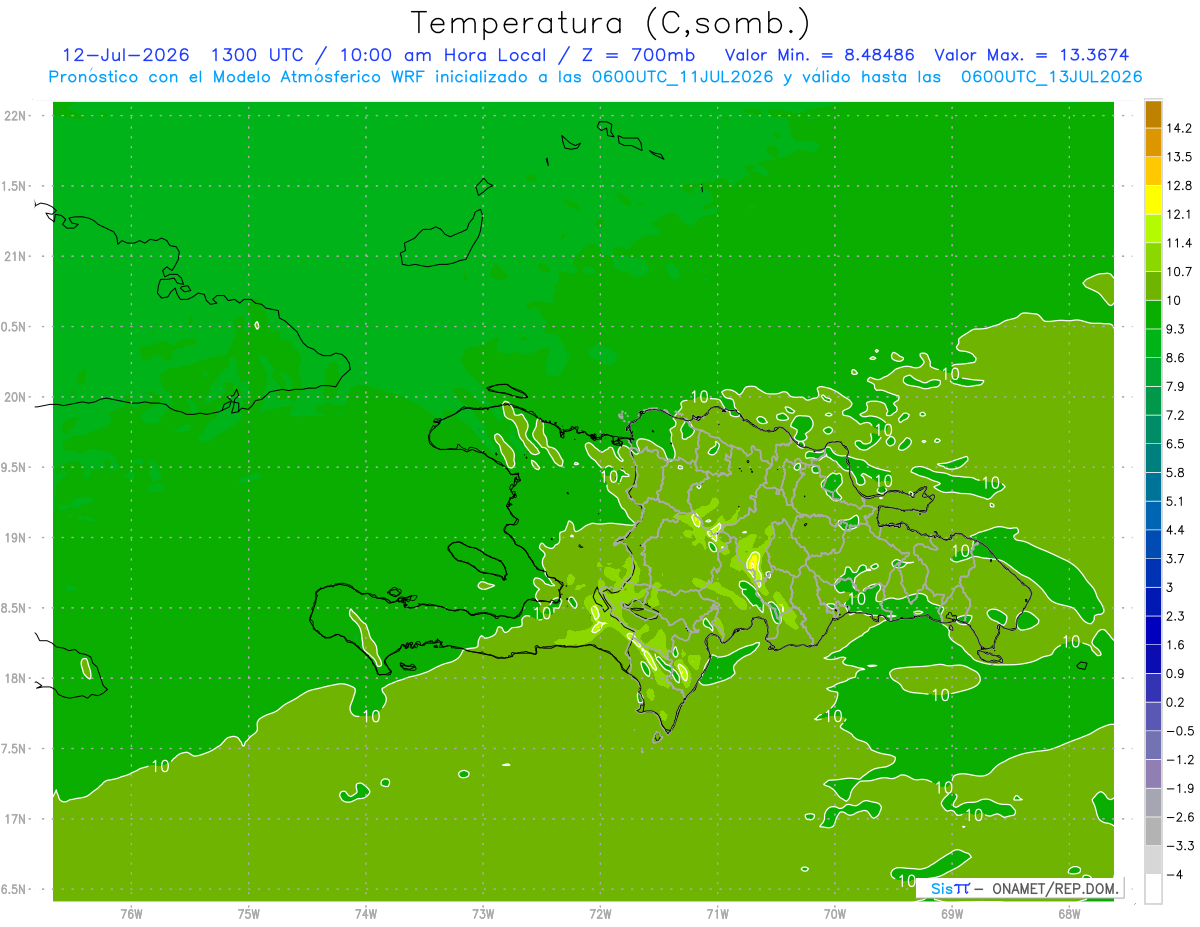
Task: Click lime legend swatch between 11.4 and 12.1
Action: point(1153,229)
